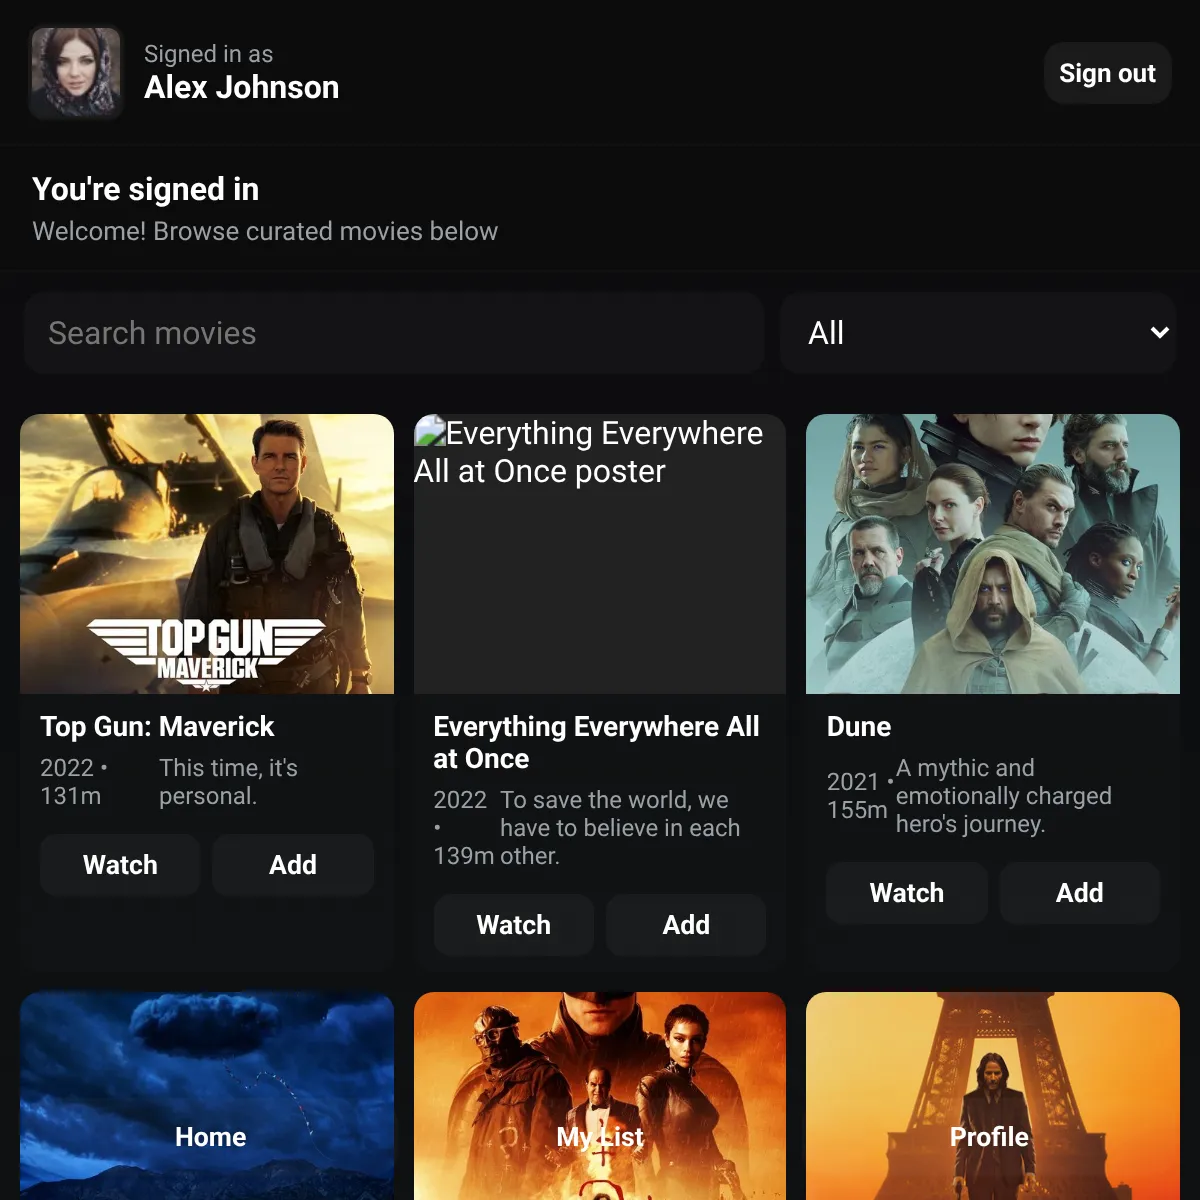Select the Dune title text

pos(859,726)
